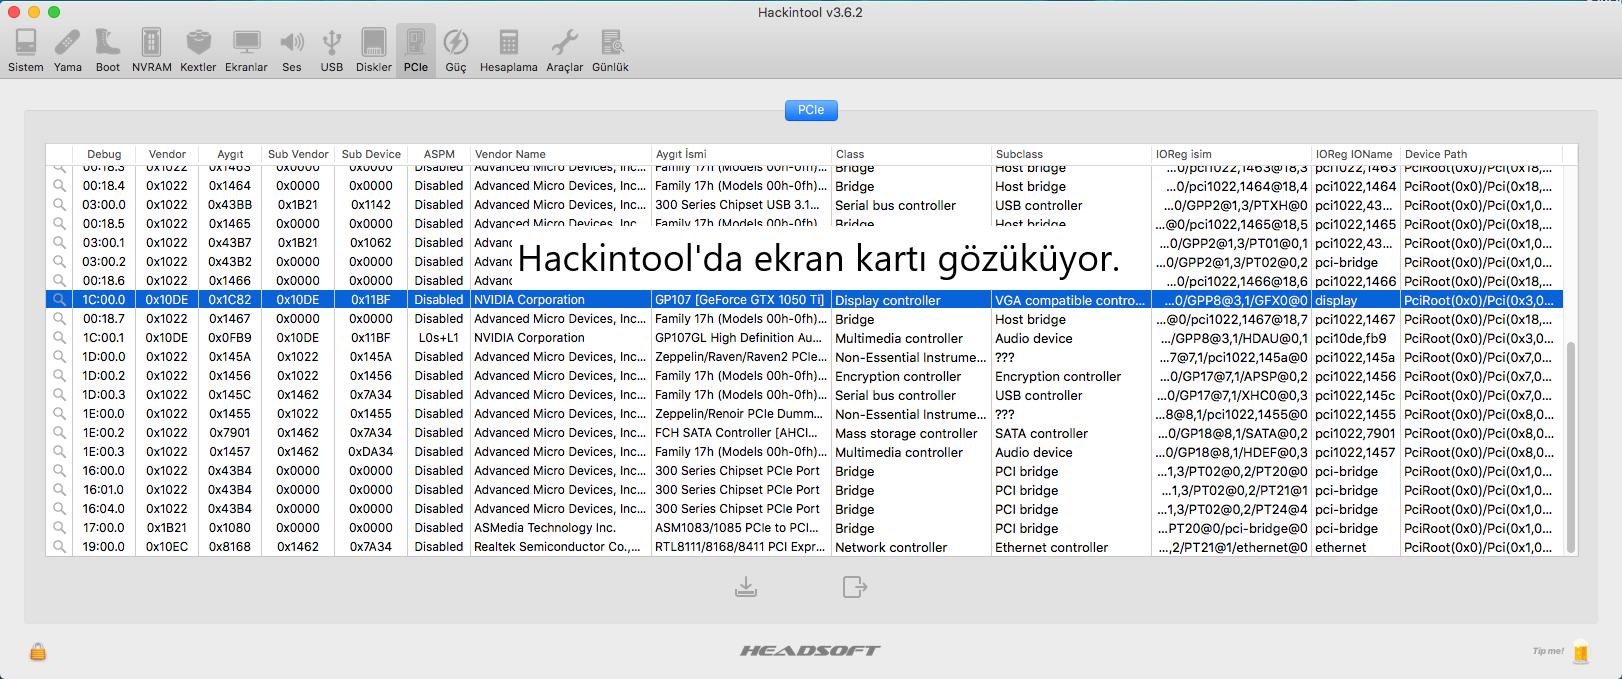Image resolution: width=1622 pixels, height=679 pixels.
Task: Click the PCIe tab button
Action: tap(811, 110)
